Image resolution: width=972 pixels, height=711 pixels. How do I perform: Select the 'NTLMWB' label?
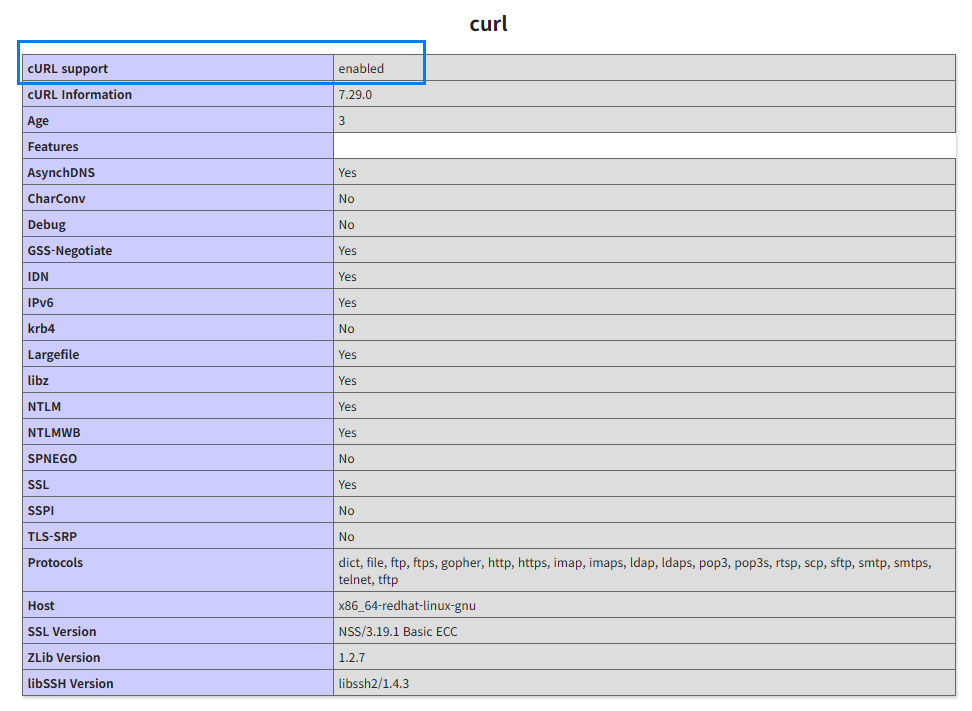[x=54, y=433]
